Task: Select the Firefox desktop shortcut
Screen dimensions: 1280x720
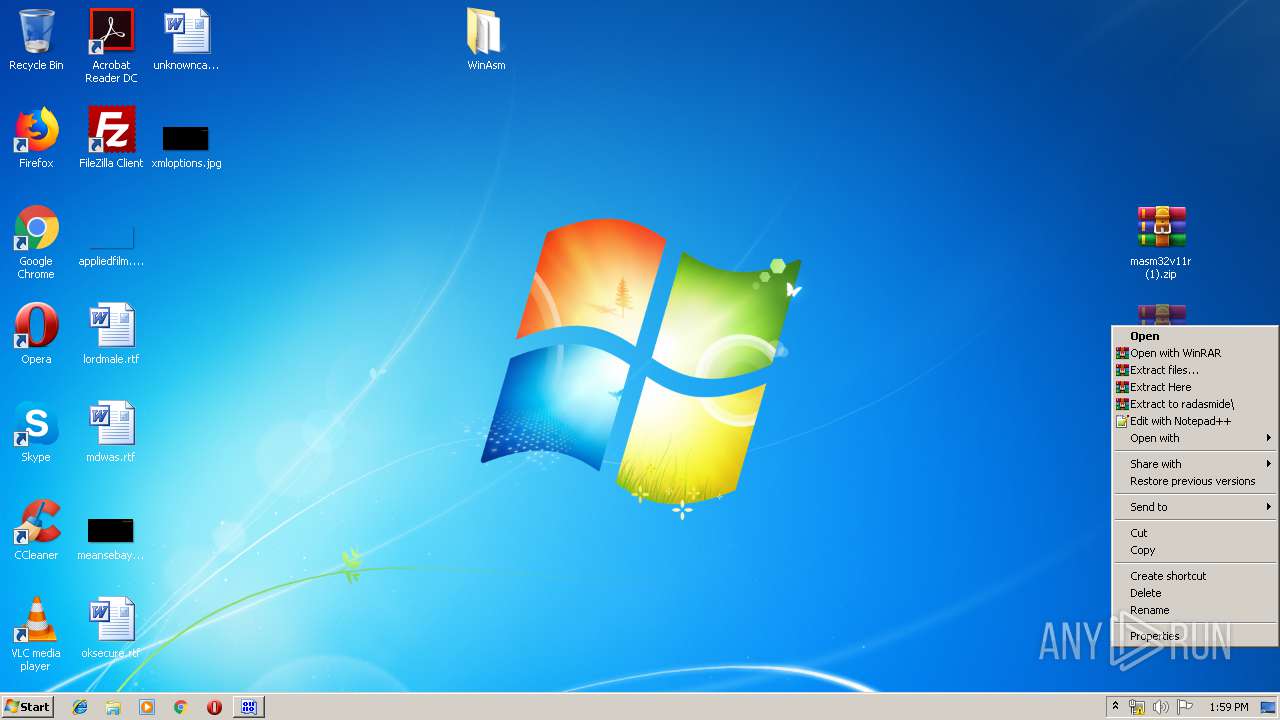Action: point(36,138)
